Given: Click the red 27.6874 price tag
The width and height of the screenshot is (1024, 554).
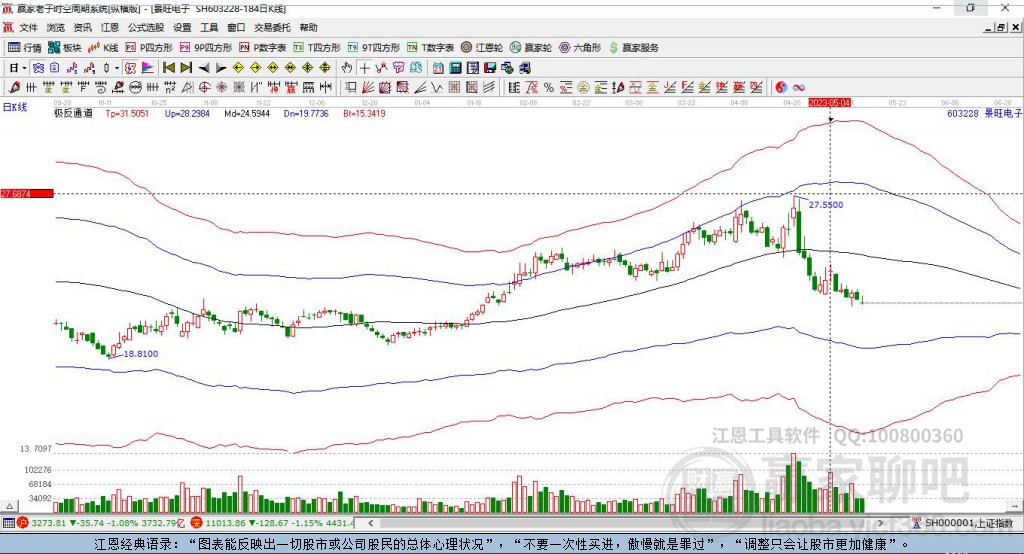Looking at the screenshot, I should pyautogui.click(x=27, y=193).
